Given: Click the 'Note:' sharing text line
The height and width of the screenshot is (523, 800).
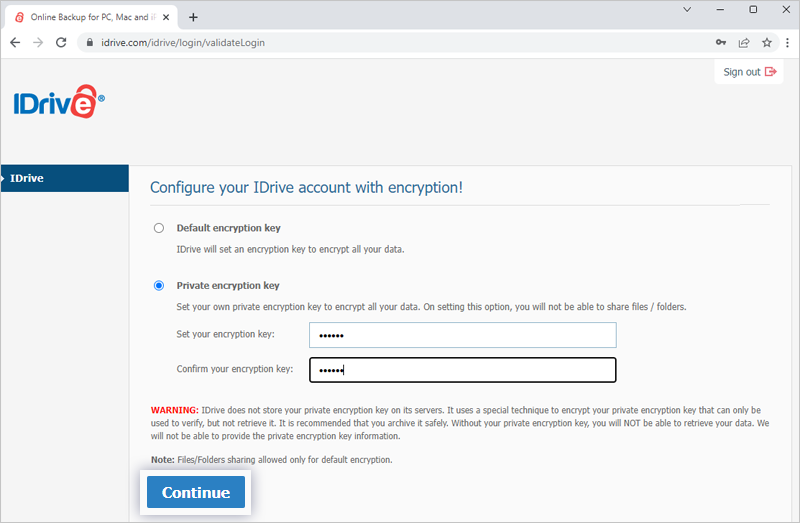Looking at the screenshot, I should click(271, 459).
